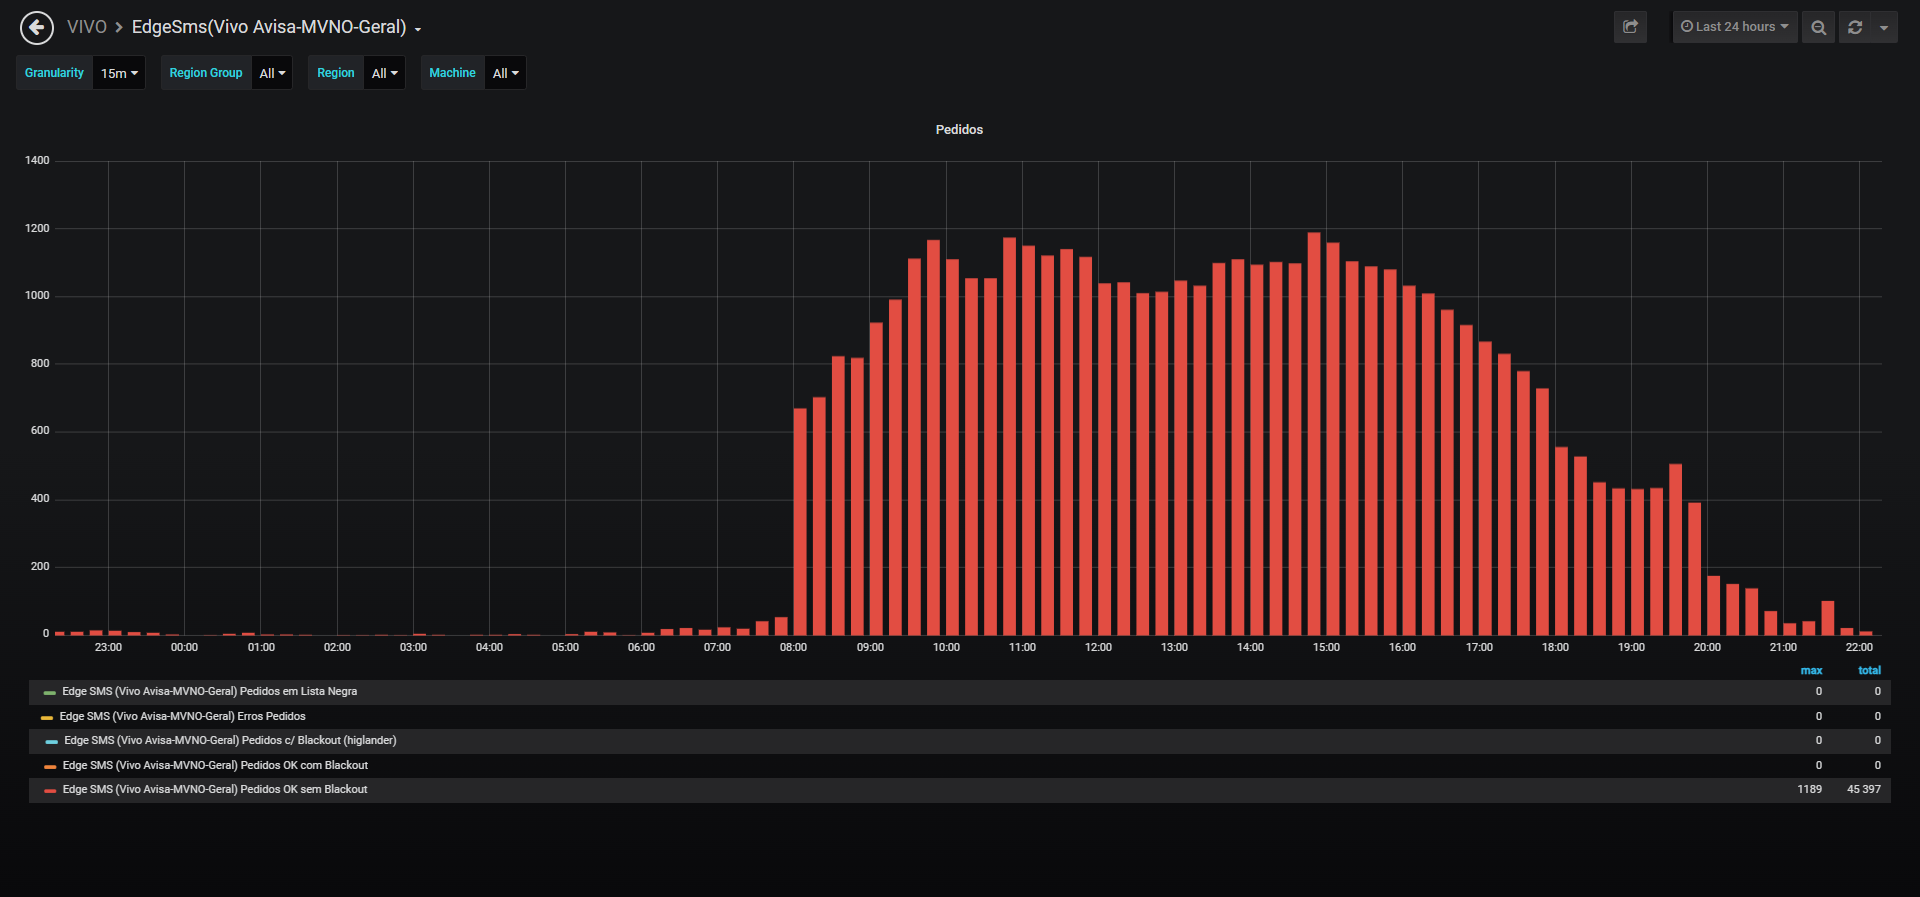This screenshot has width=1920, height=897.
Task: Click orange Pedidos OK com Blackout color icon
Action: point(50,766)
